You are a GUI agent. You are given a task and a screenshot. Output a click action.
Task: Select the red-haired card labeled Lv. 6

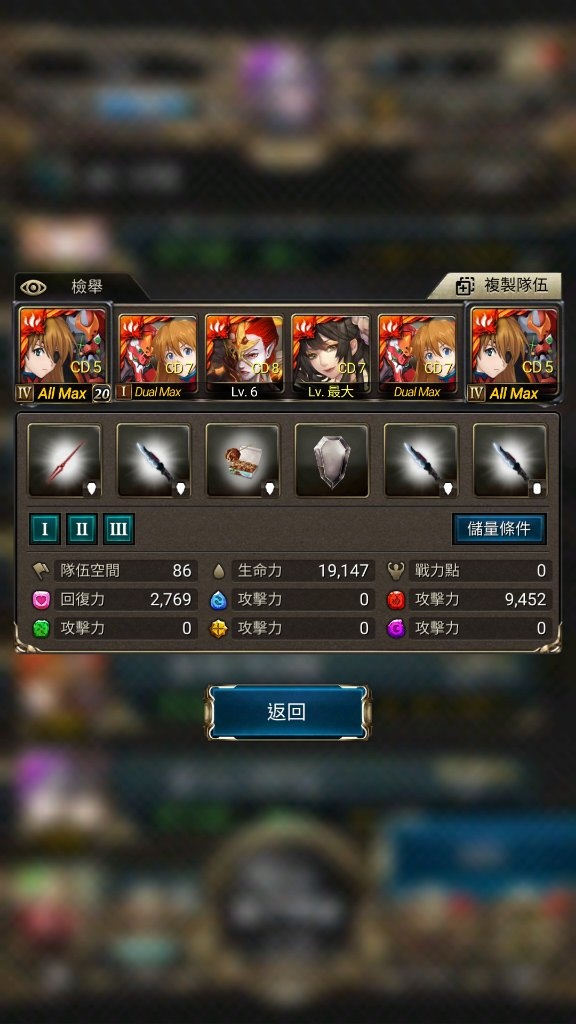click(244, 357)
